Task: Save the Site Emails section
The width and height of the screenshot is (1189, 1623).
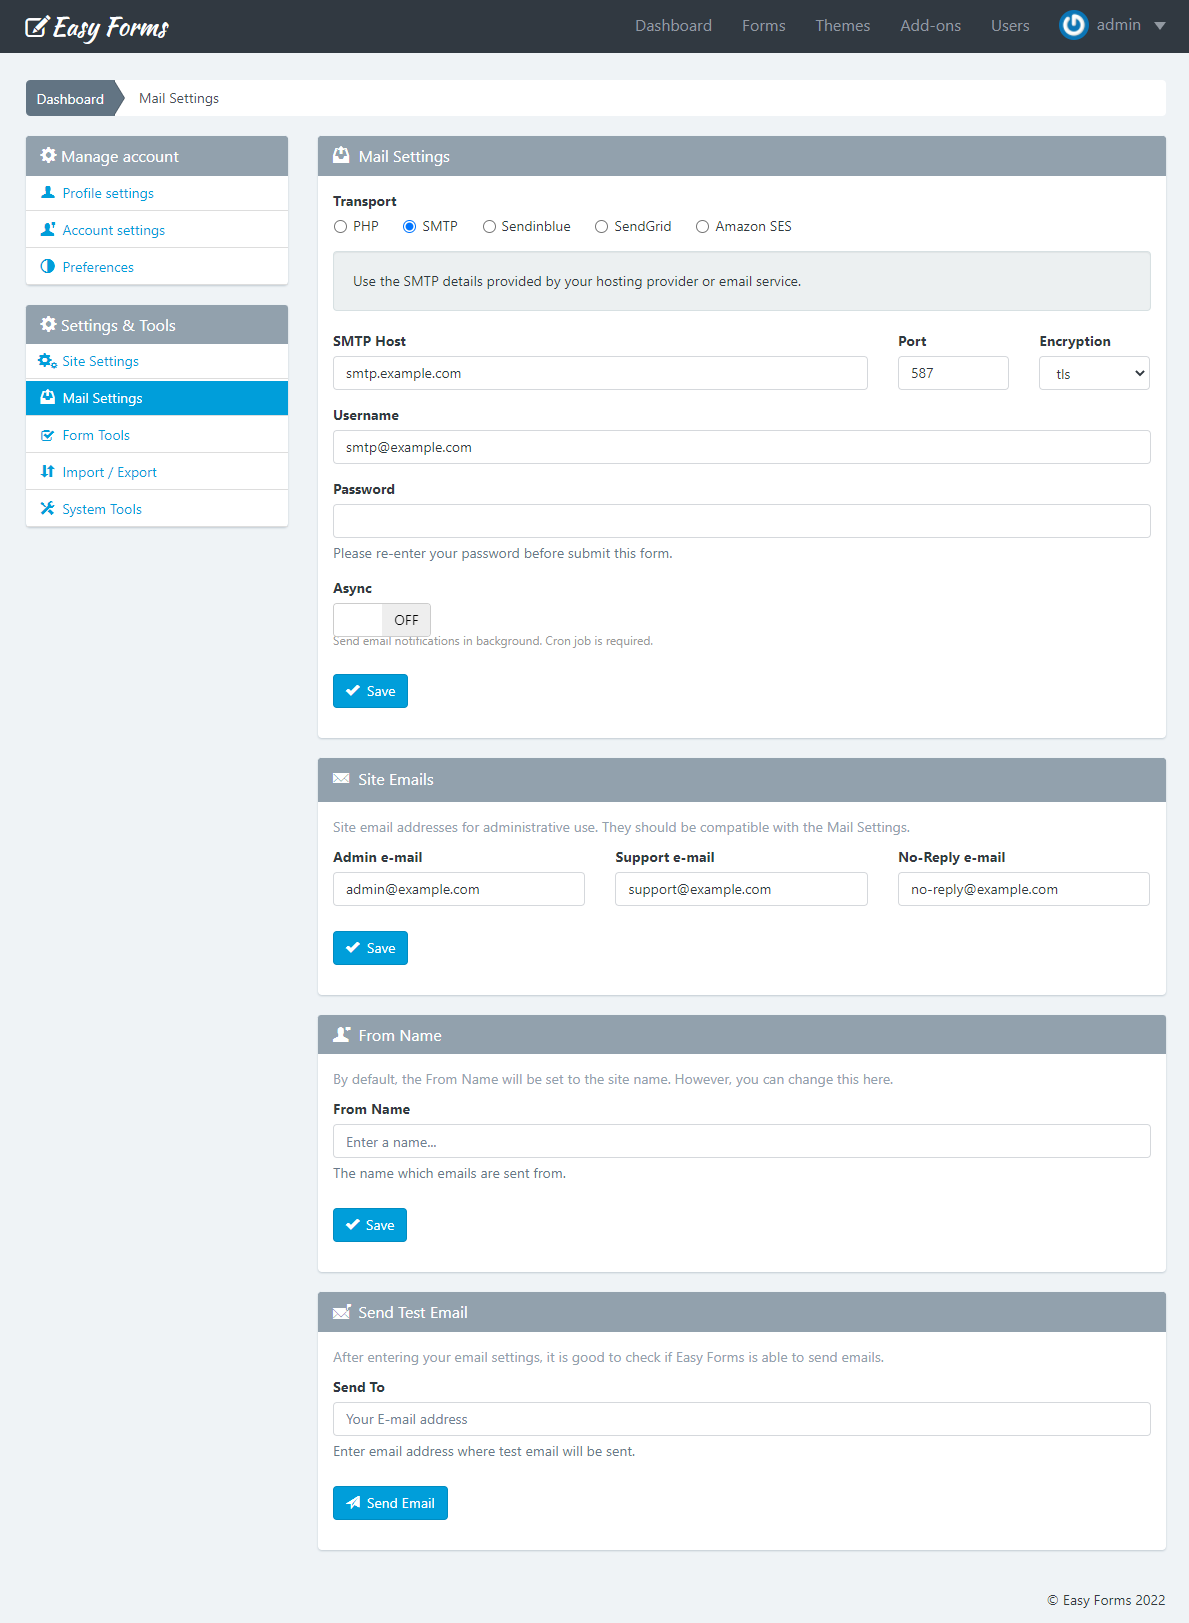Action: (x=370, y=948)
